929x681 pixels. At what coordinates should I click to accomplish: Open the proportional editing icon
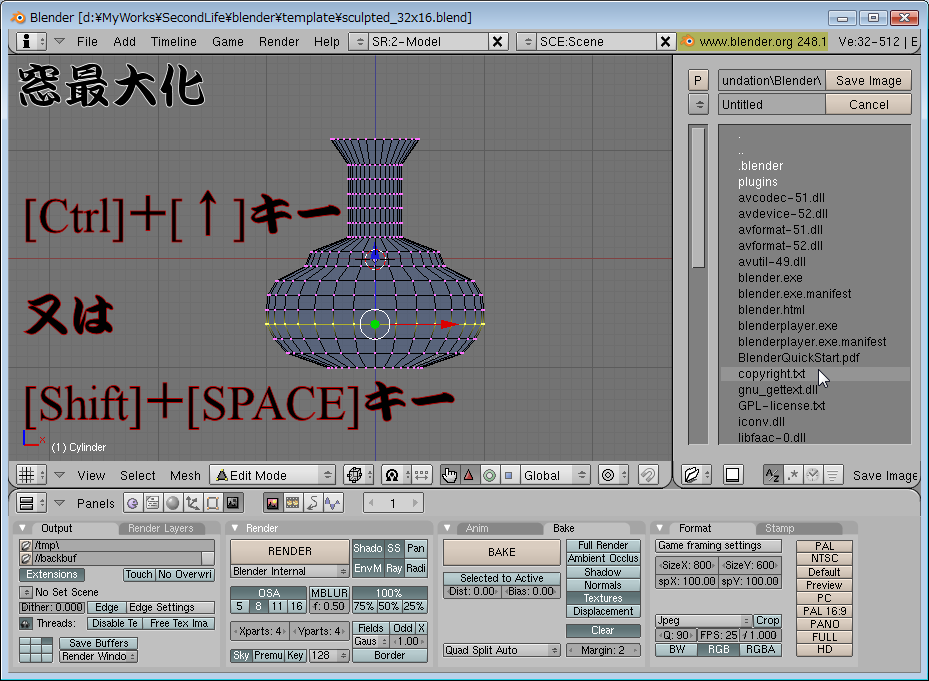[x=613, y=475]
